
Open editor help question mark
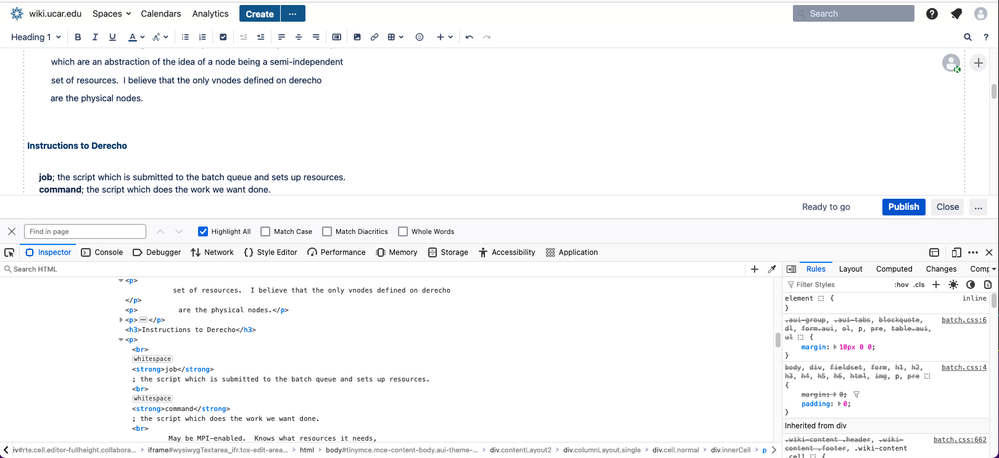point(986,37)
